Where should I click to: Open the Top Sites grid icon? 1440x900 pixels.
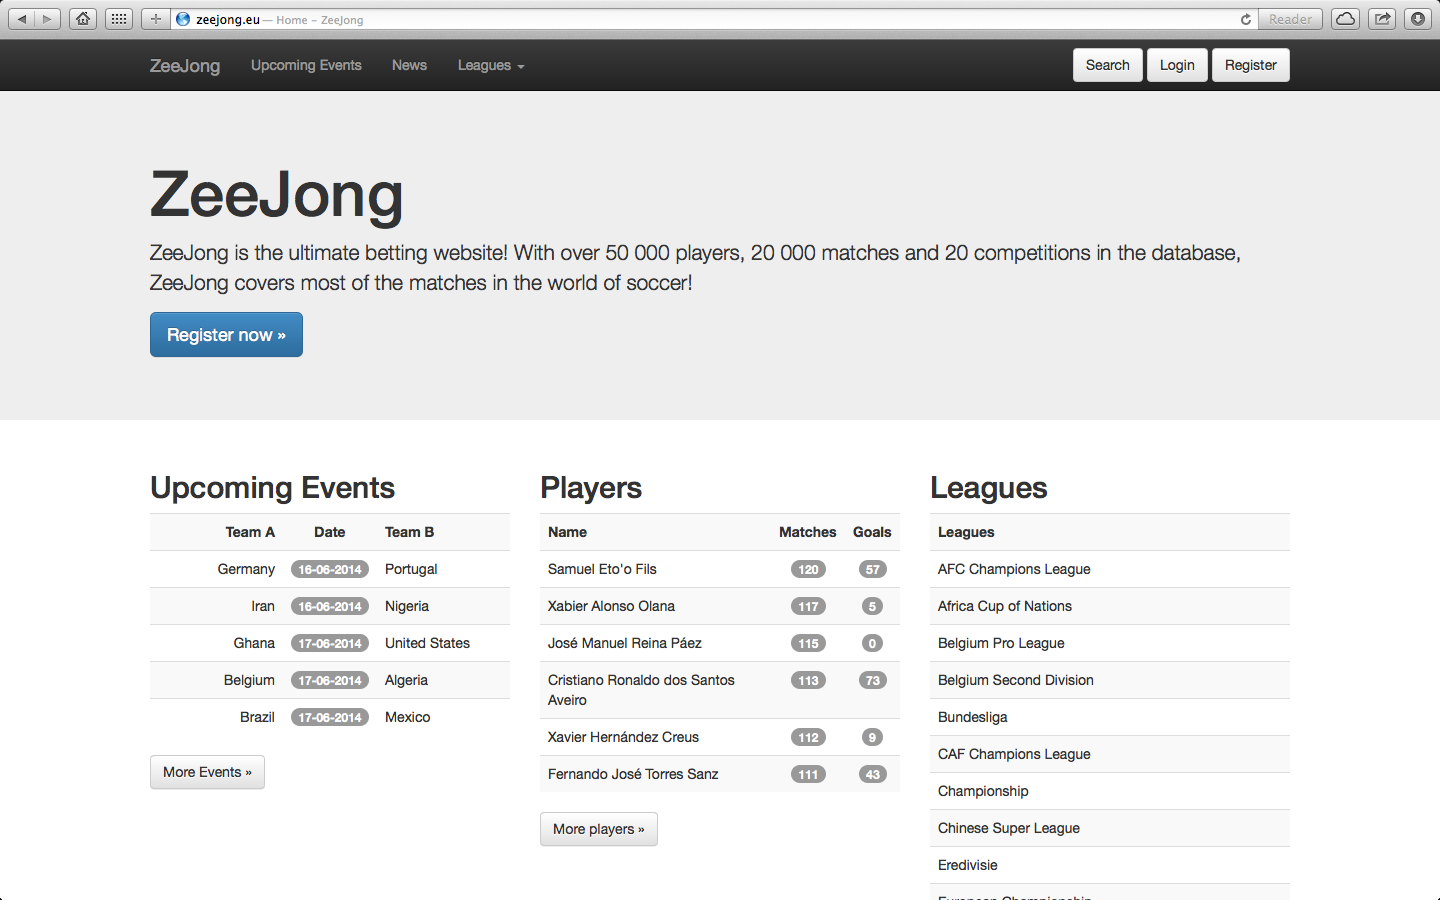tap(119, 19)
